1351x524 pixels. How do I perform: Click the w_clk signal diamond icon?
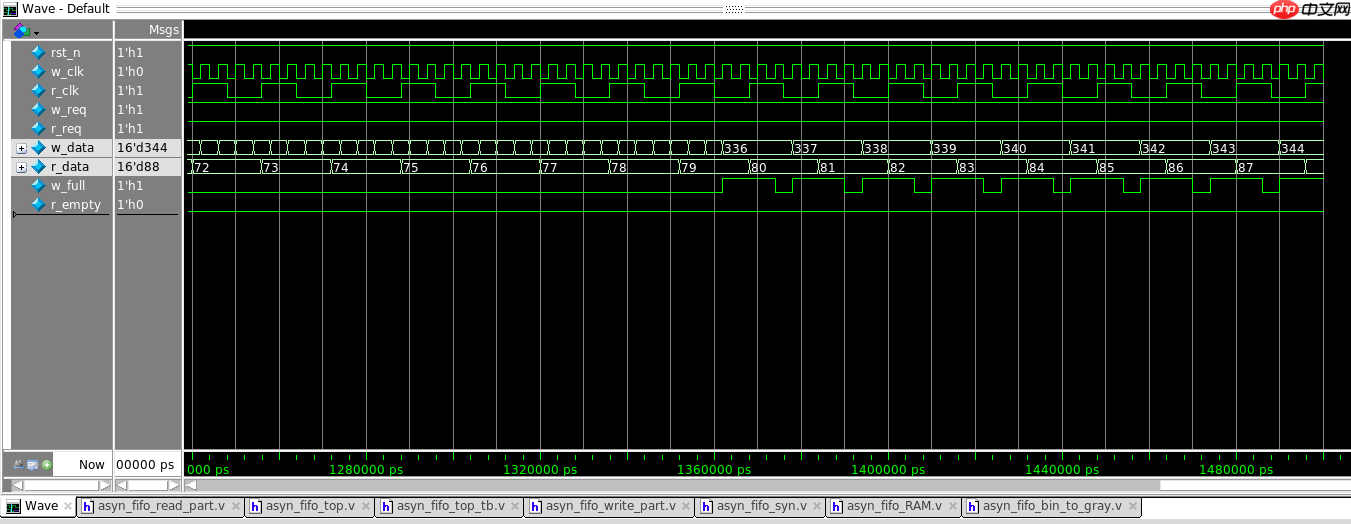38,71
